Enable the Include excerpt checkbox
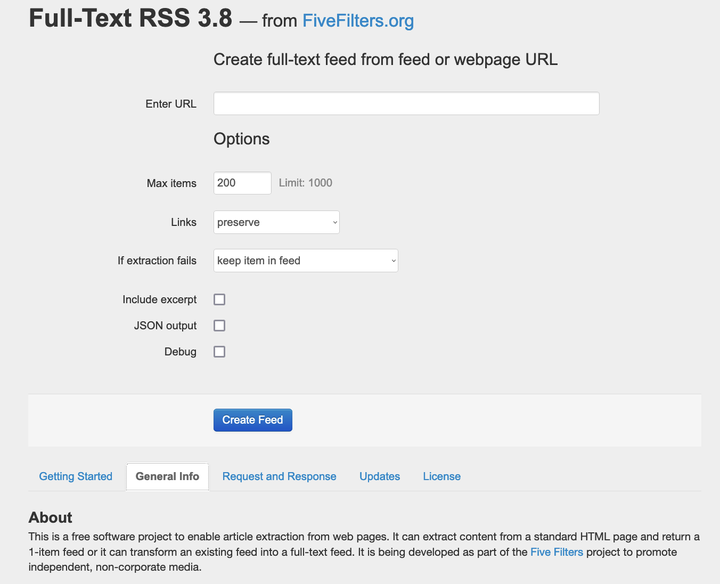720x584 pixels. [220, 299]
